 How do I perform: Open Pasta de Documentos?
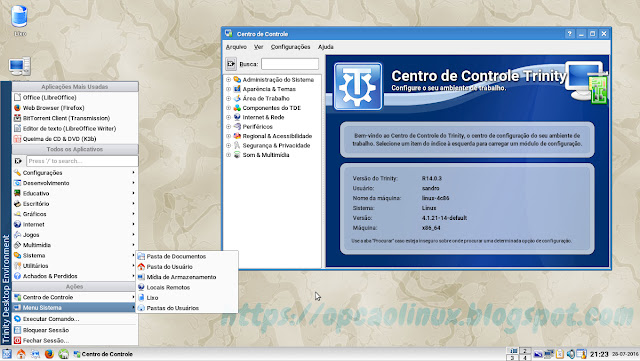(187, 256)
